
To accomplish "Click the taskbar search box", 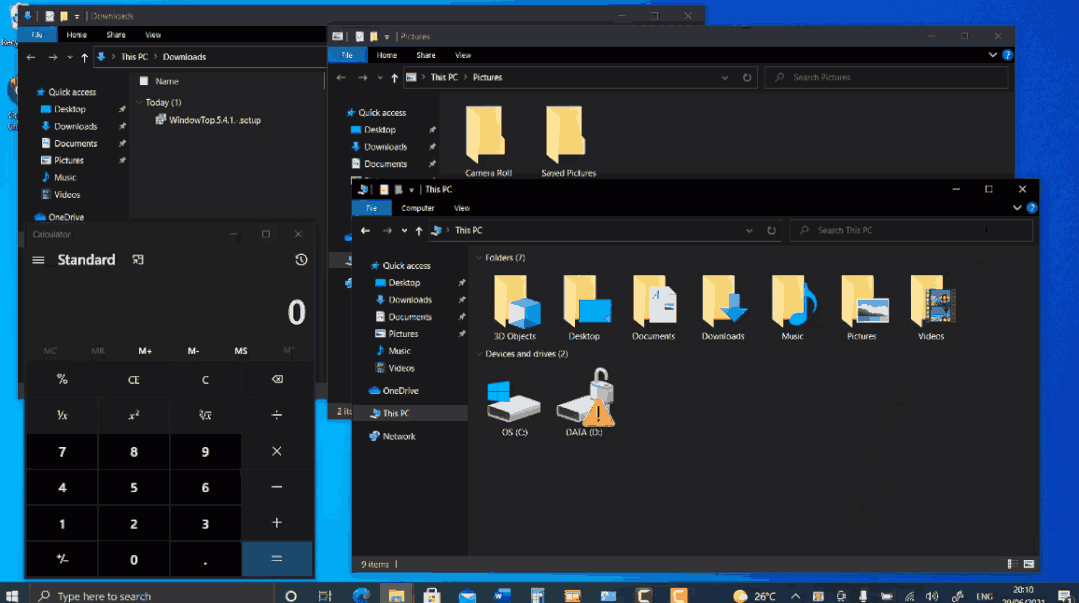I will pos(151,595).
